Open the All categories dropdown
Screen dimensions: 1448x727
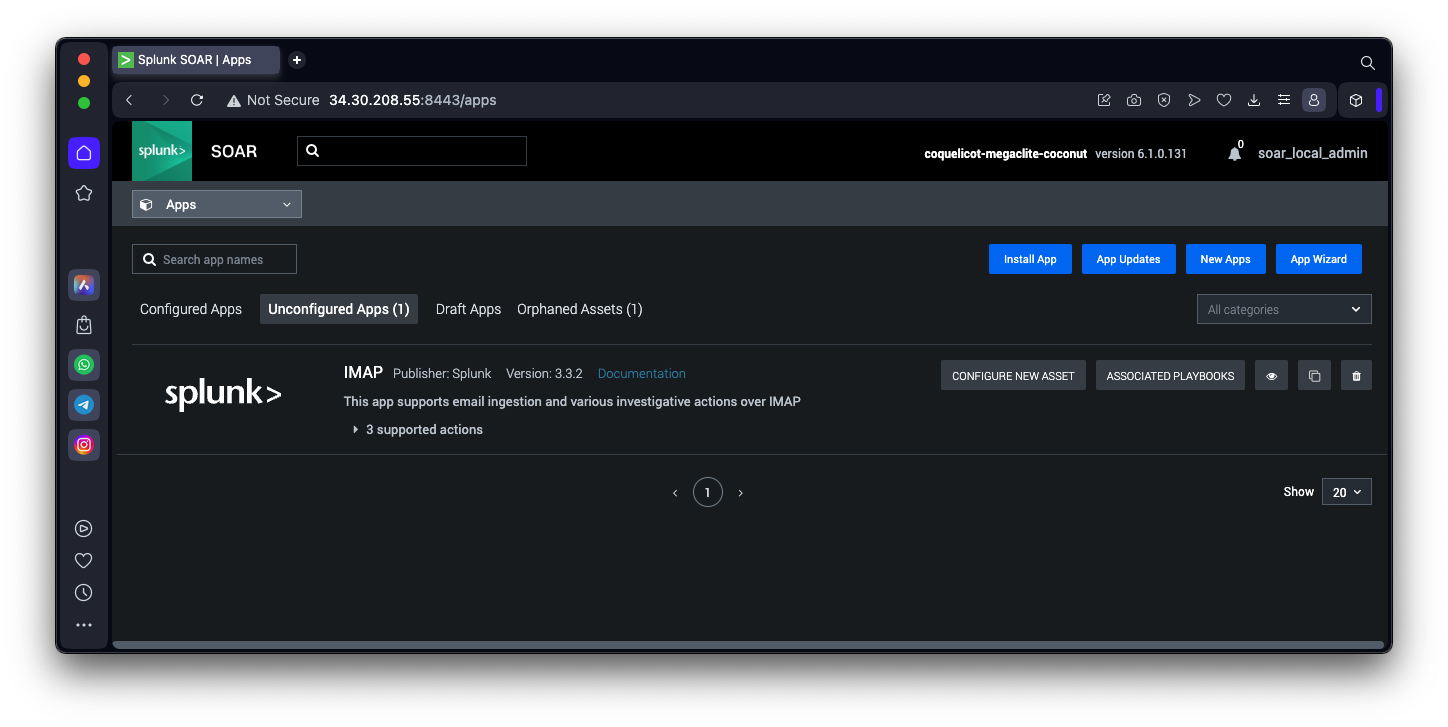click(1284, 309)
